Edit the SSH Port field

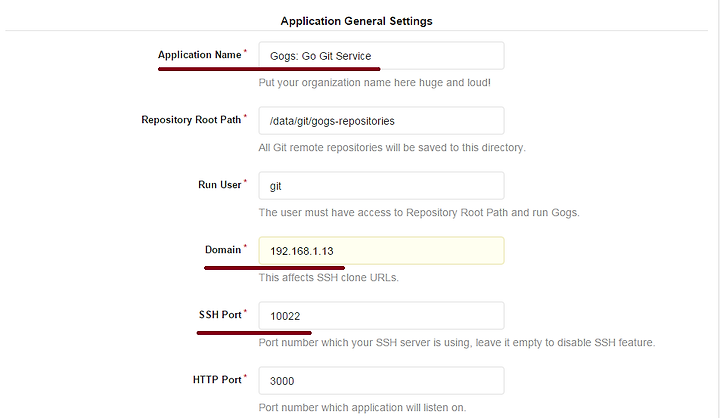coord(381,316)
